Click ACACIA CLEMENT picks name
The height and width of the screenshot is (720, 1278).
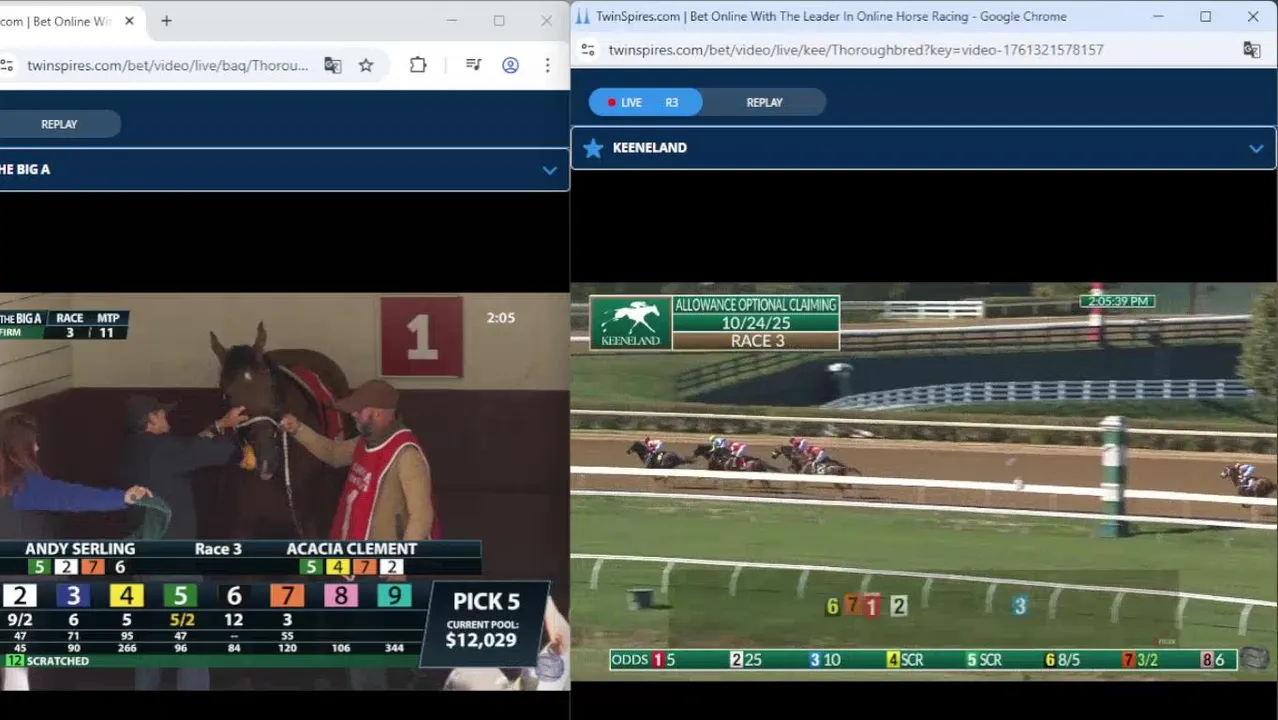pos(351,549)
